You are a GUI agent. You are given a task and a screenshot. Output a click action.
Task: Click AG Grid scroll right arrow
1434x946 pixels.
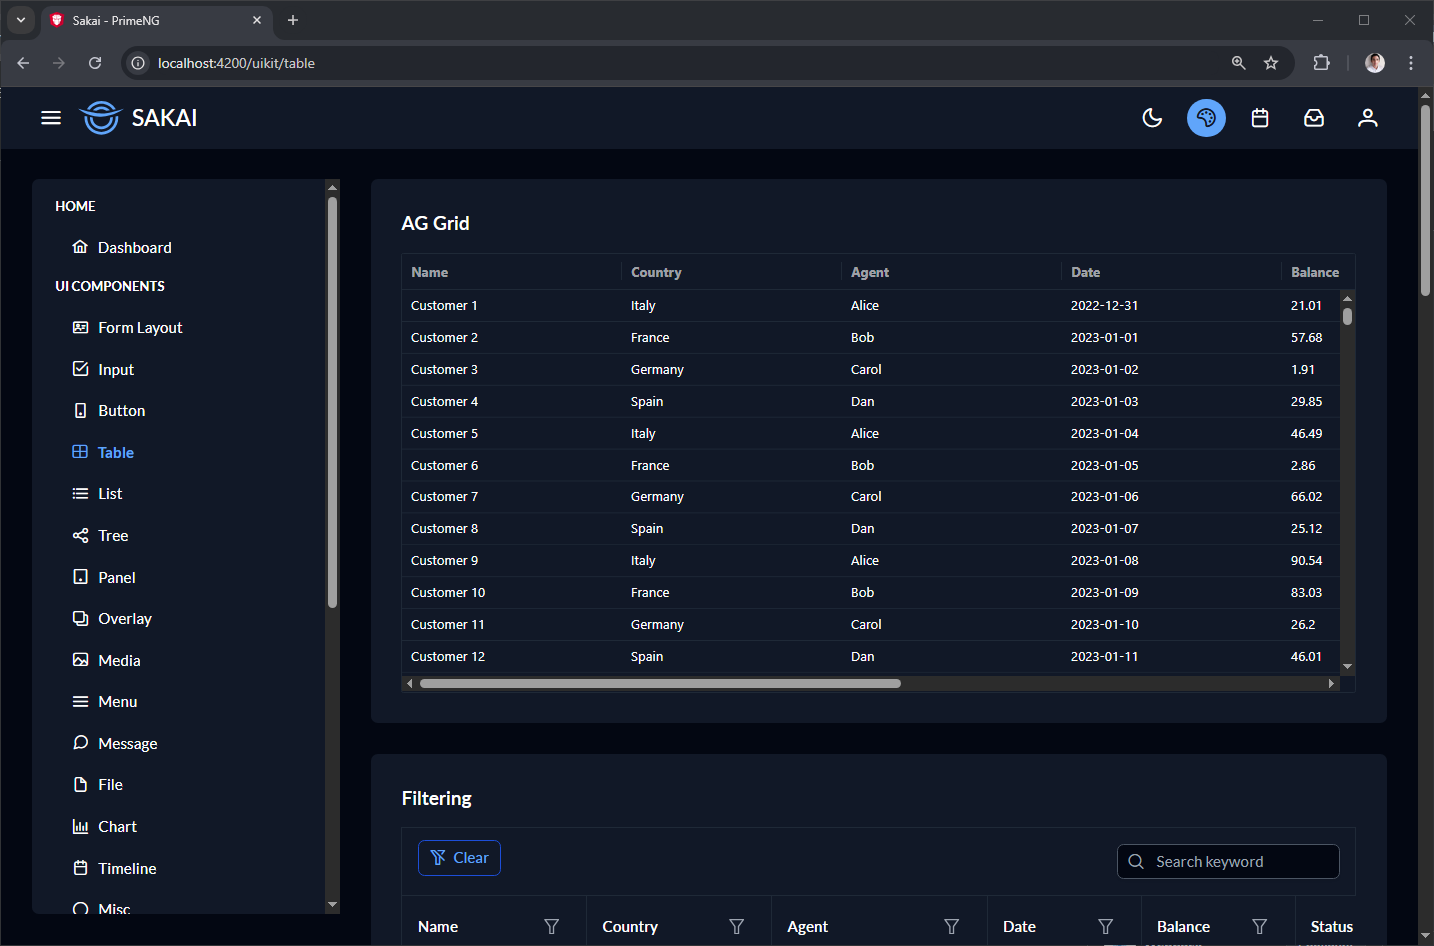(1331, 684)
